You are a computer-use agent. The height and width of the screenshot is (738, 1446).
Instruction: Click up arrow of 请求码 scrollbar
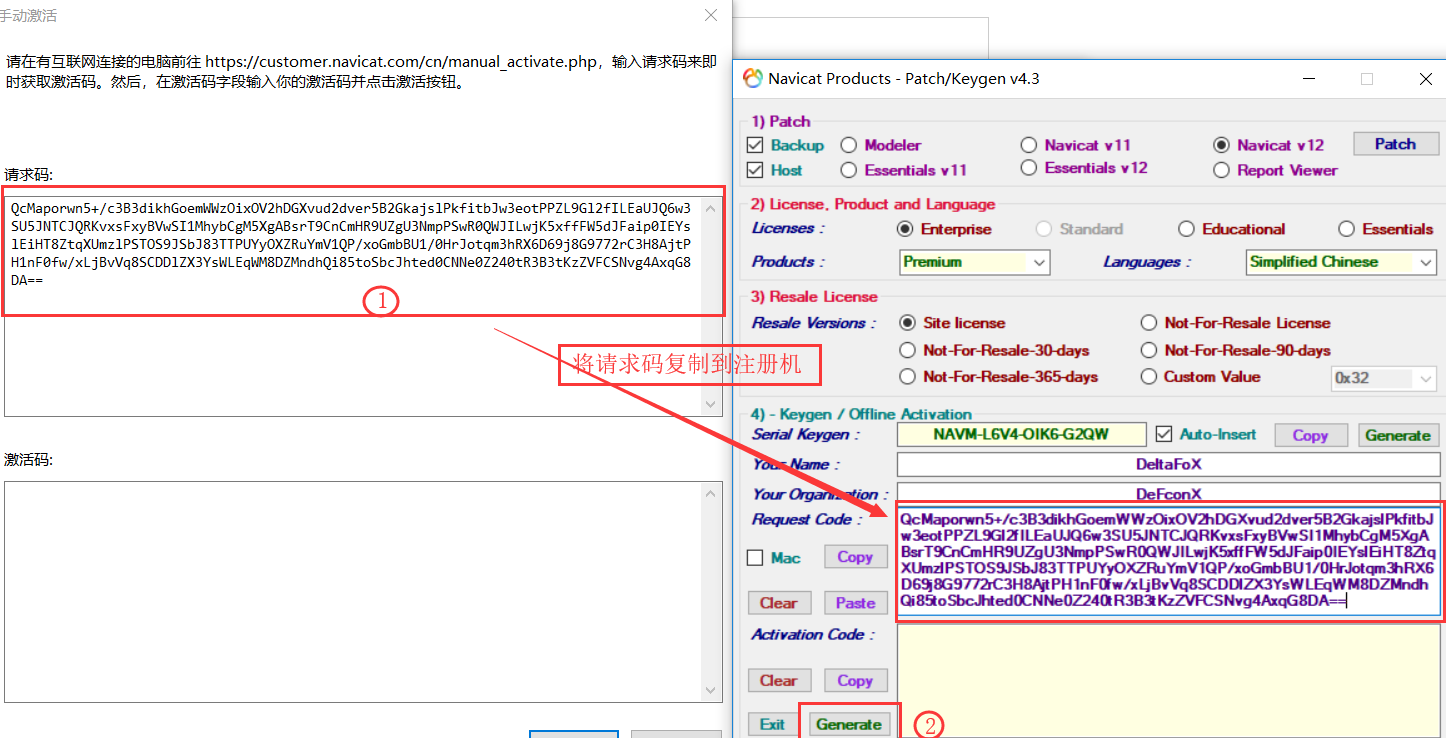tap(712, 208)
